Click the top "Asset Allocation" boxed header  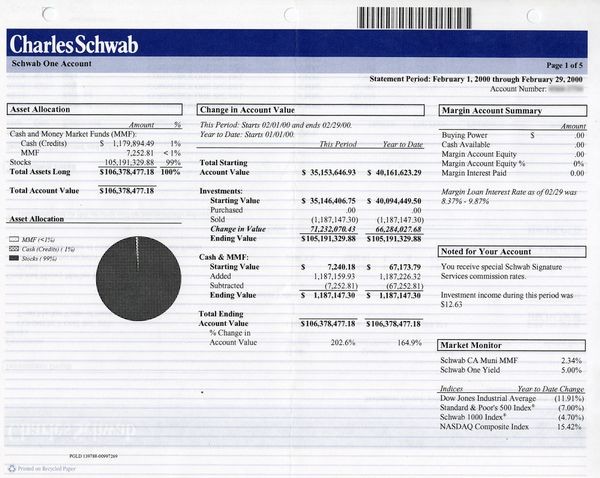pyautogui.click(x=95, y=109)
